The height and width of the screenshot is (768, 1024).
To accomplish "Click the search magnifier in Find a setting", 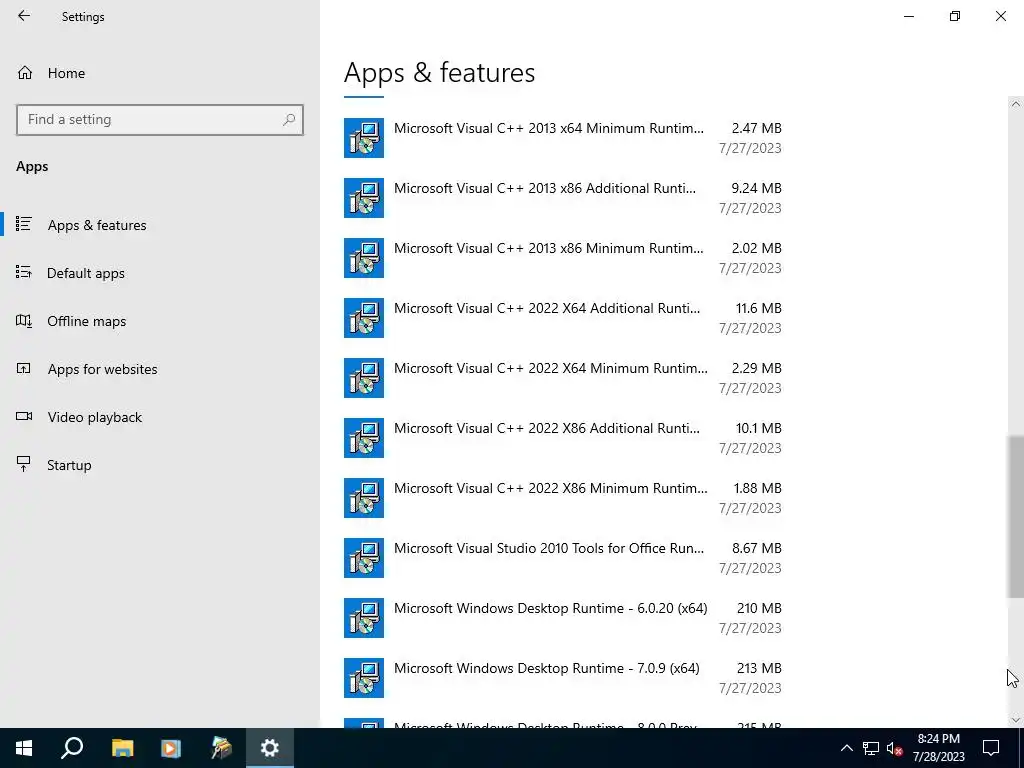I will (289, 120).
